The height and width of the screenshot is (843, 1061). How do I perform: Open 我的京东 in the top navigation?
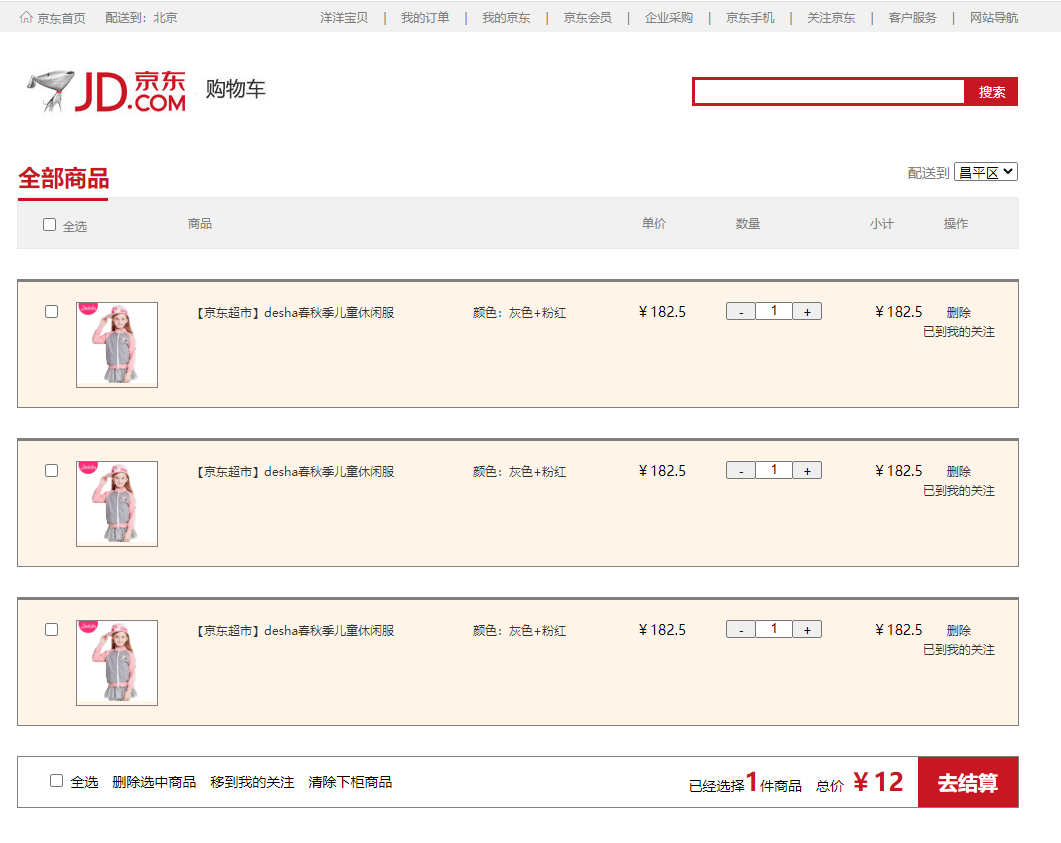click(506, 18)
